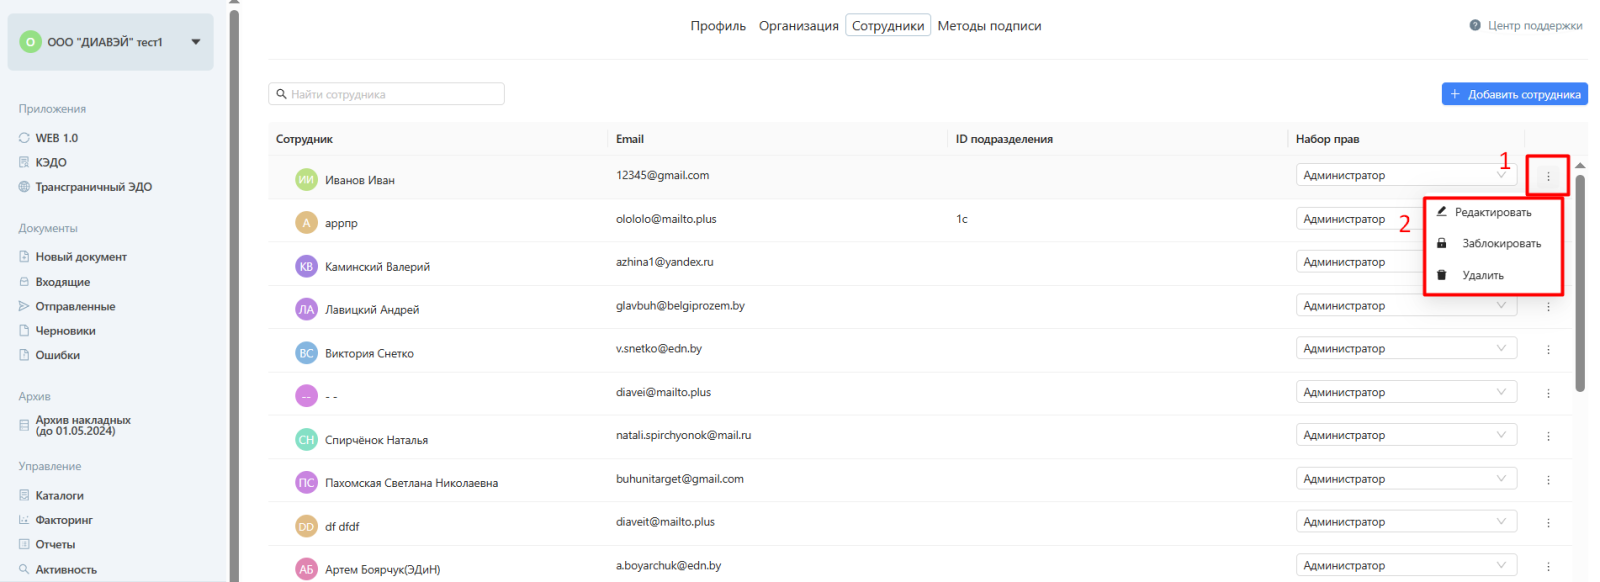Open three-dot menu for Спирчёнок Наталья
The height and width of the screenshot is (582, 1600).
[1547, 436]
